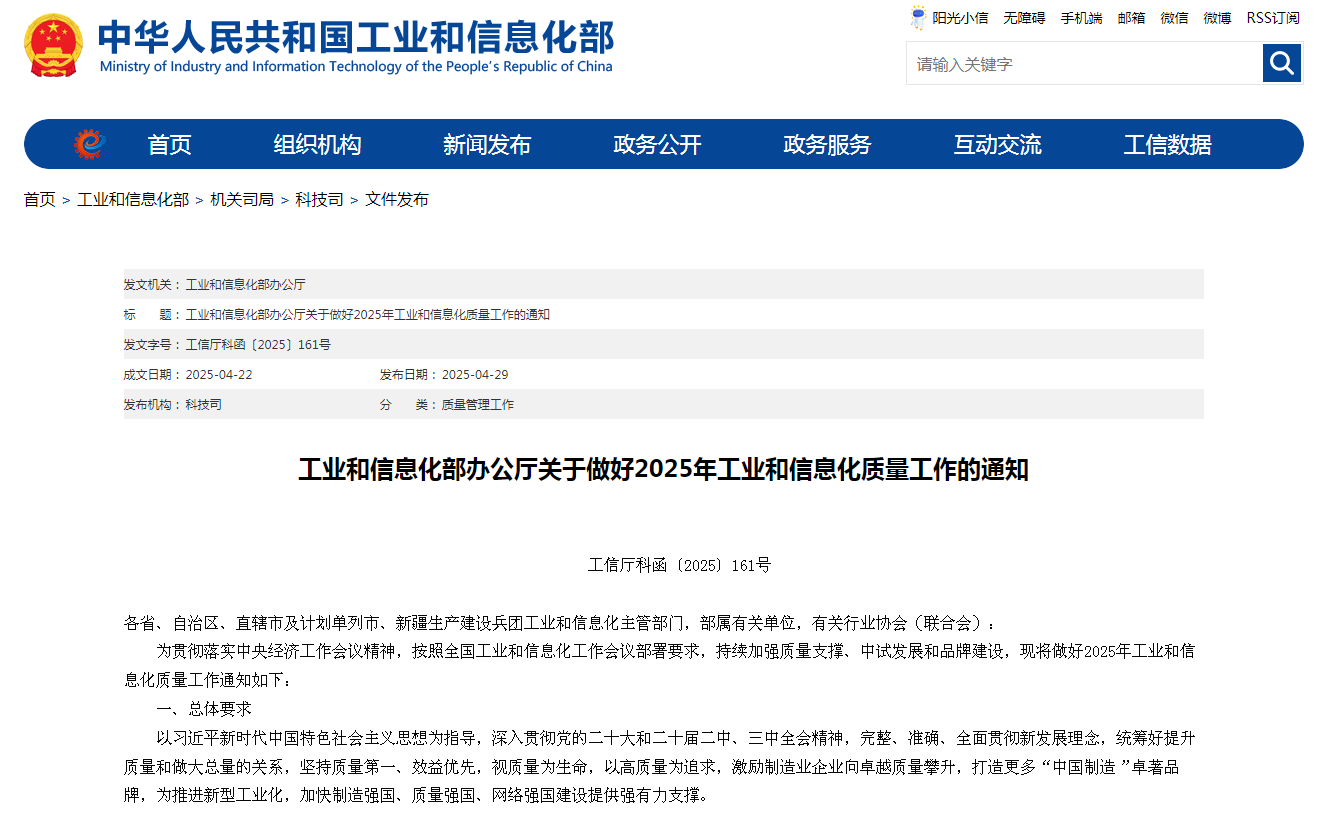Screen dimensions: 1337x814
Task: Click the English ministry name subtitle
Action: (356, 67)
